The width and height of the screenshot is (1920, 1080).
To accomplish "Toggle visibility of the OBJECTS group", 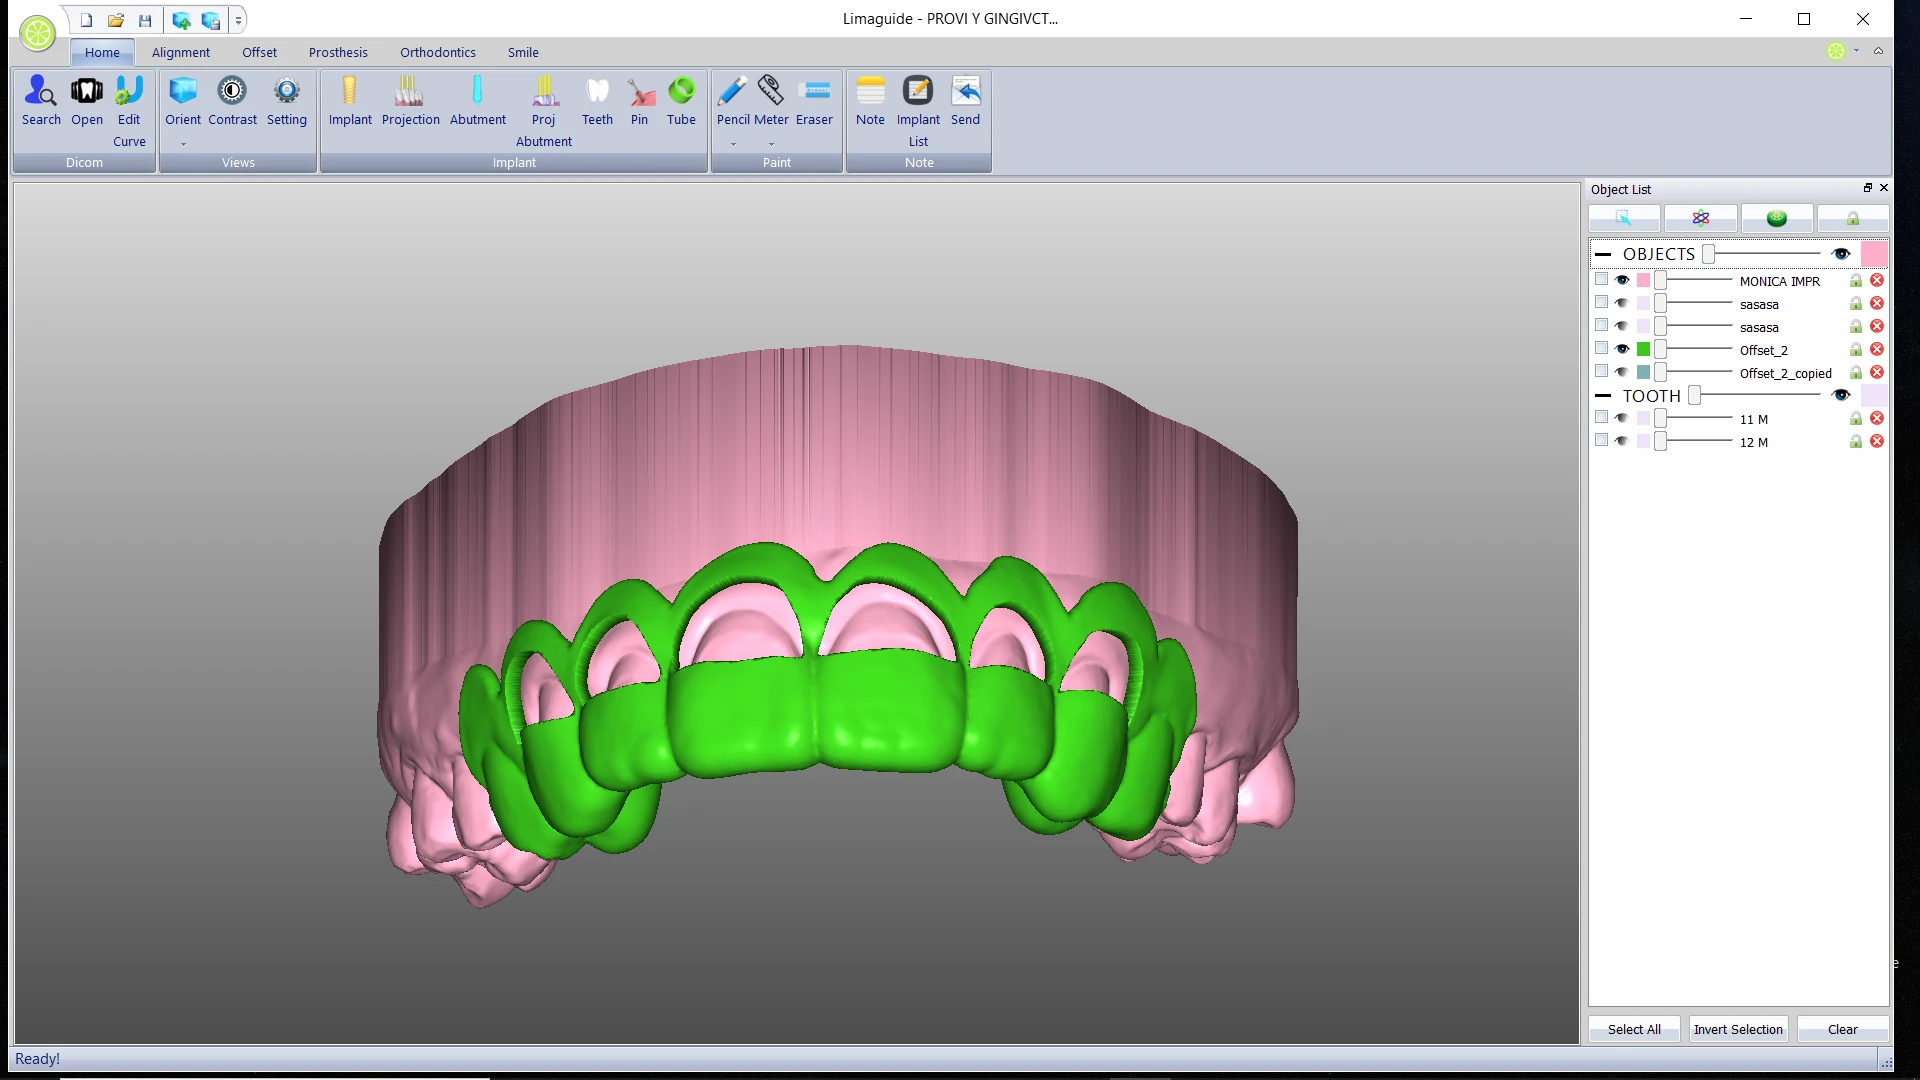I will (1841, 254).
